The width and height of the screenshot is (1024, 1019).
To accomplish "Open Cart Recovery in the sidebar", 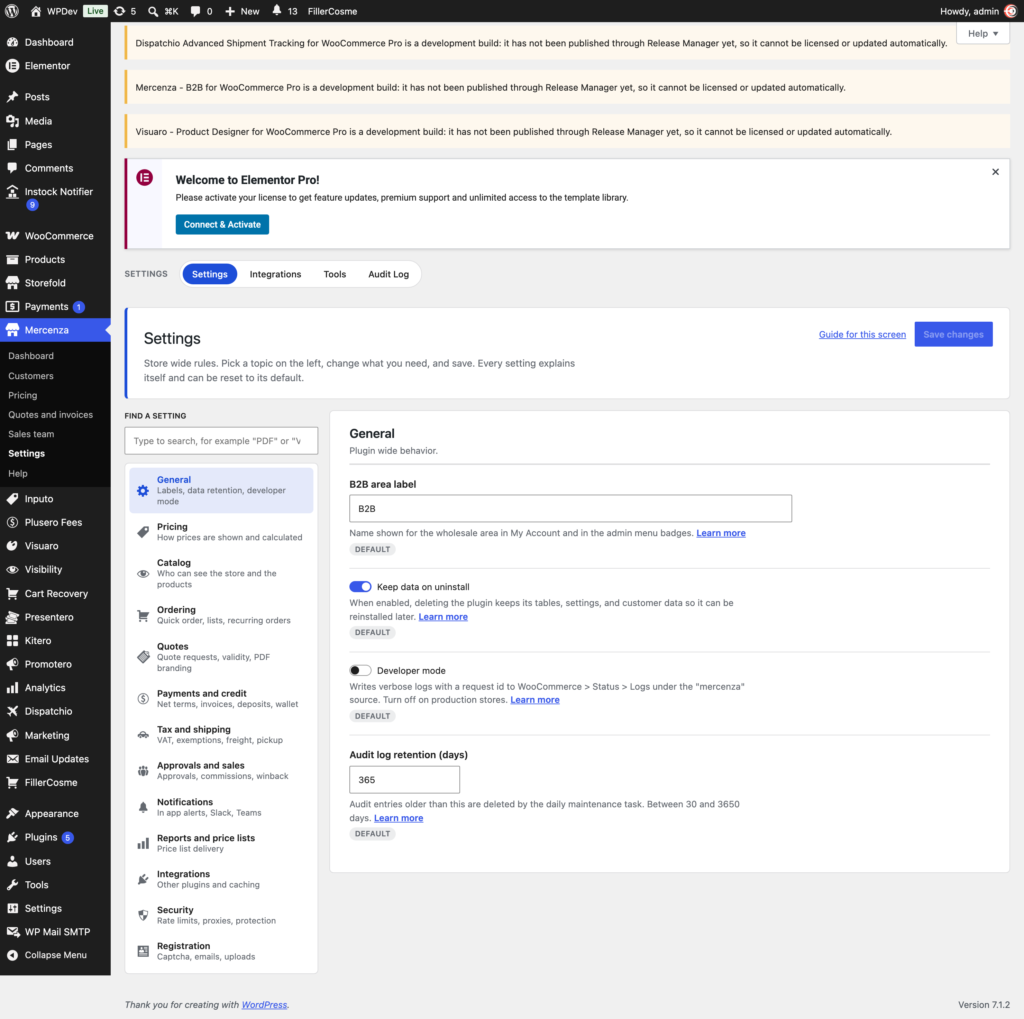I will tap(56, 594).
